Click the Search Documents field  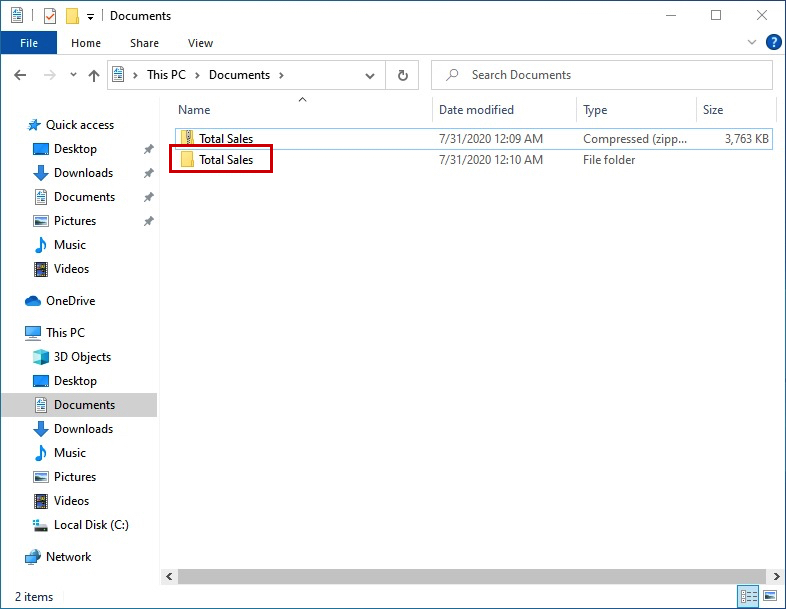[x=602, y=75]
